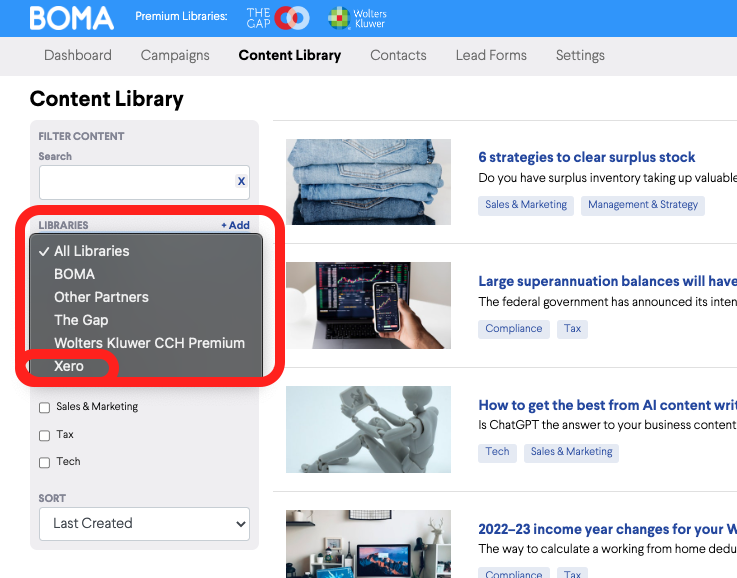Click Tax tag on superannuation article
This screenshot has width=737, height=578.
coord(572,328)
